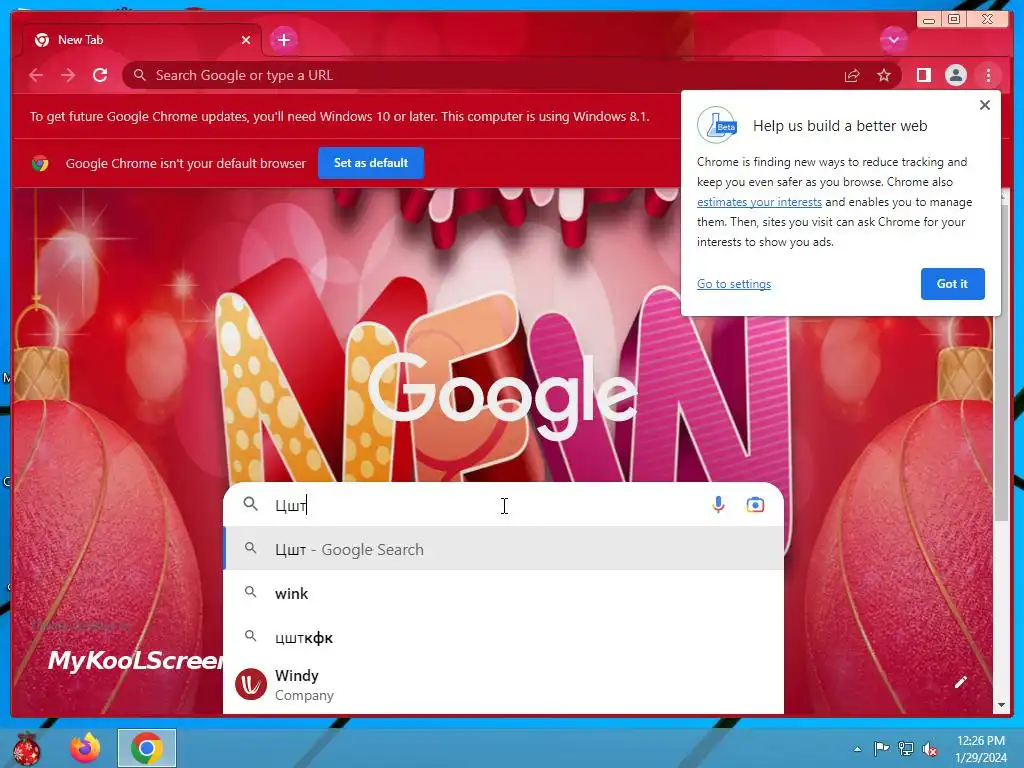Open the tab search dropdown arrow
1024x768 pixels.
click(x=893, y=40)
